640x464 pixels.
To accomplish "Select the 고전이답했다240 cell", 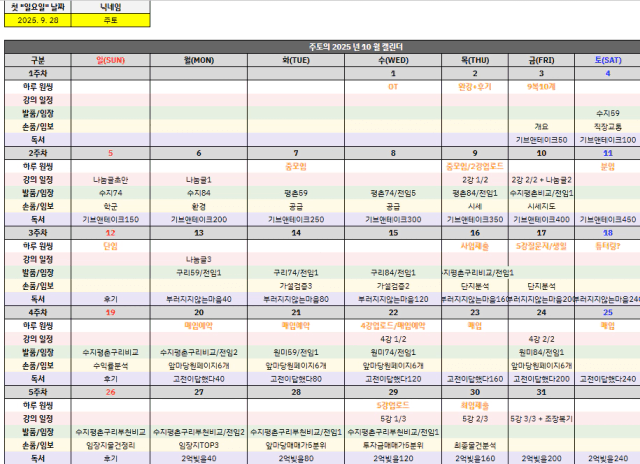I will tap(608, 378).
